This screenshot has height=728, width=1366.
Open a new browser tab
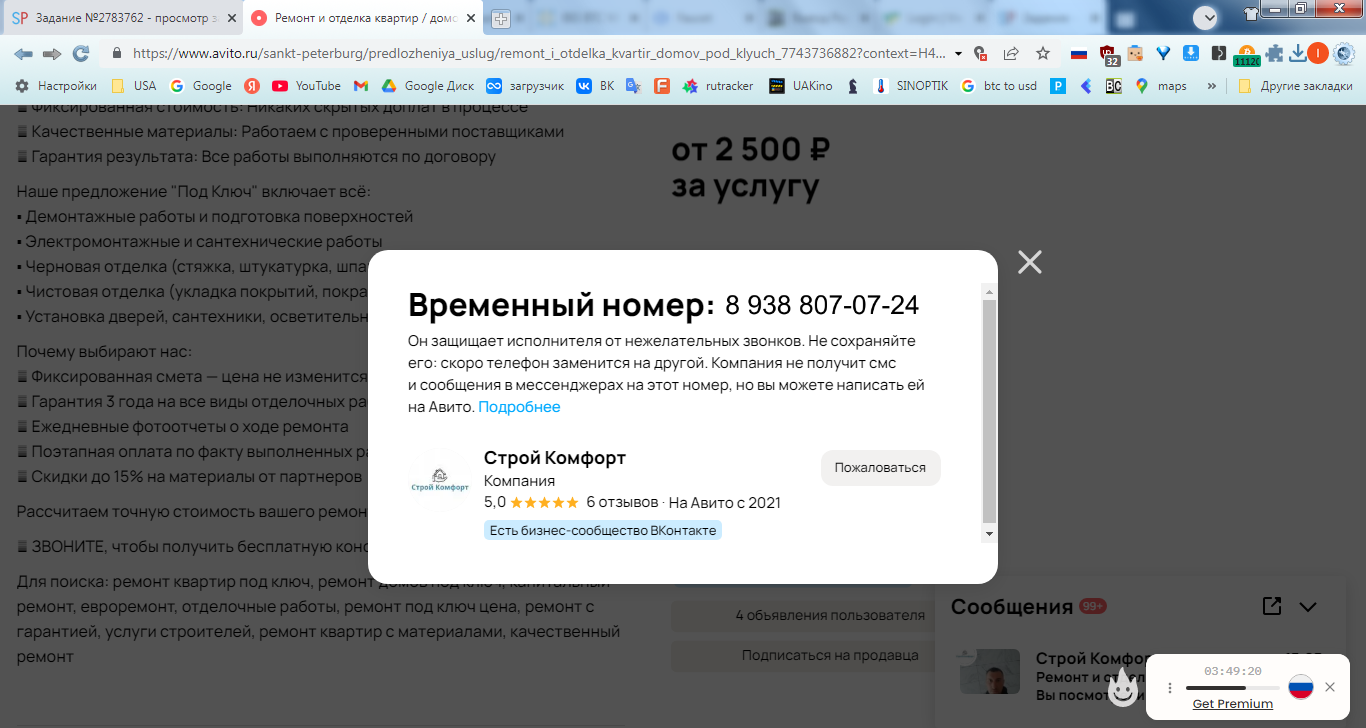[x=501, y=18]
